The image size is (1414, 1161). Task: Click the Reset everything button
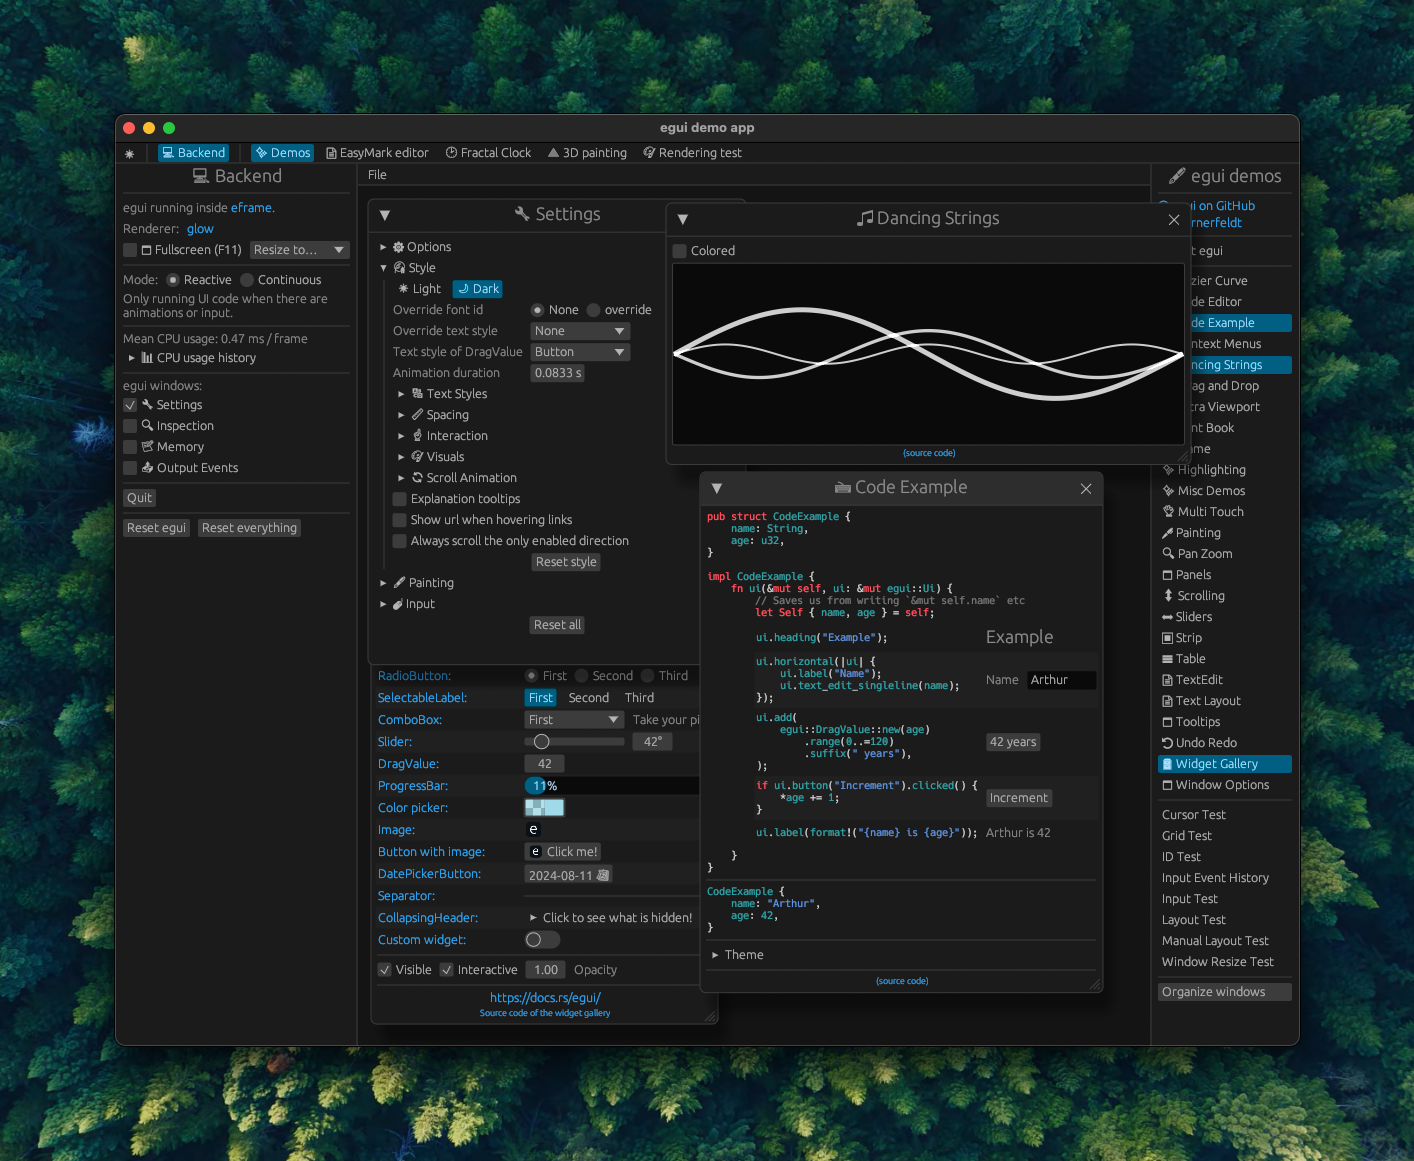[249, 528]
